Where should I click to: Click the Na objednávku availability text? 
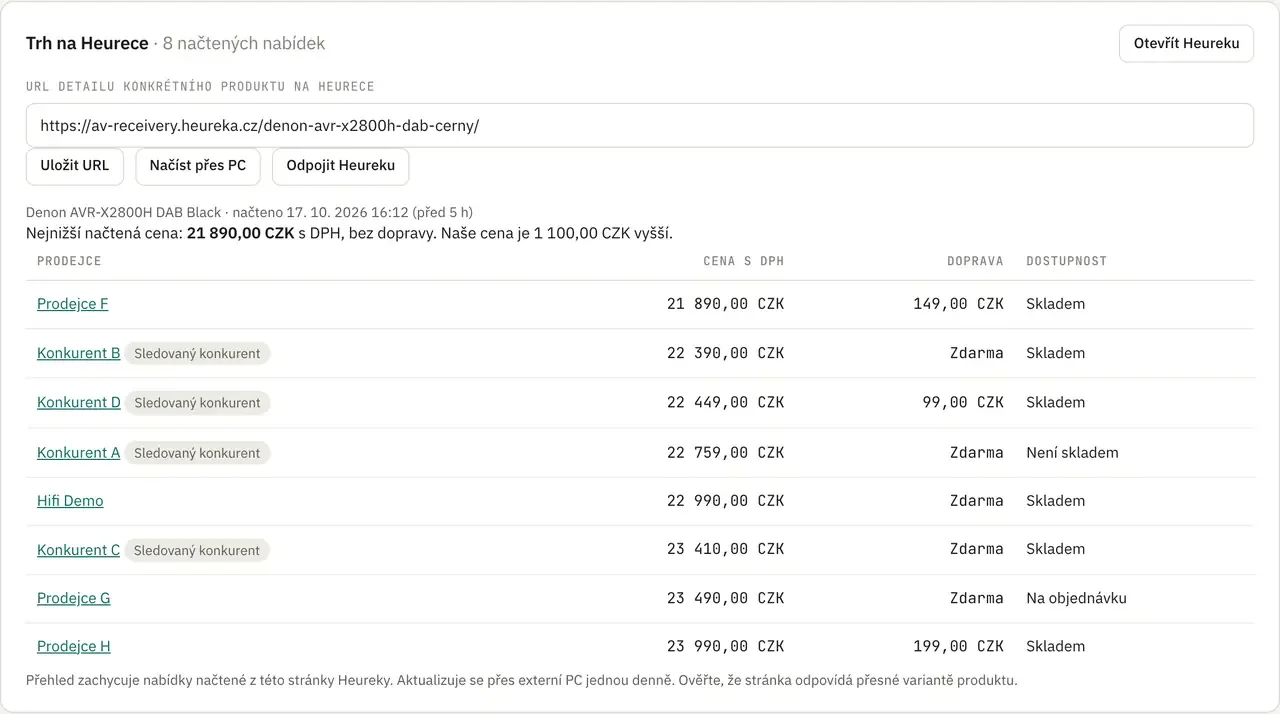[1076, 598]
